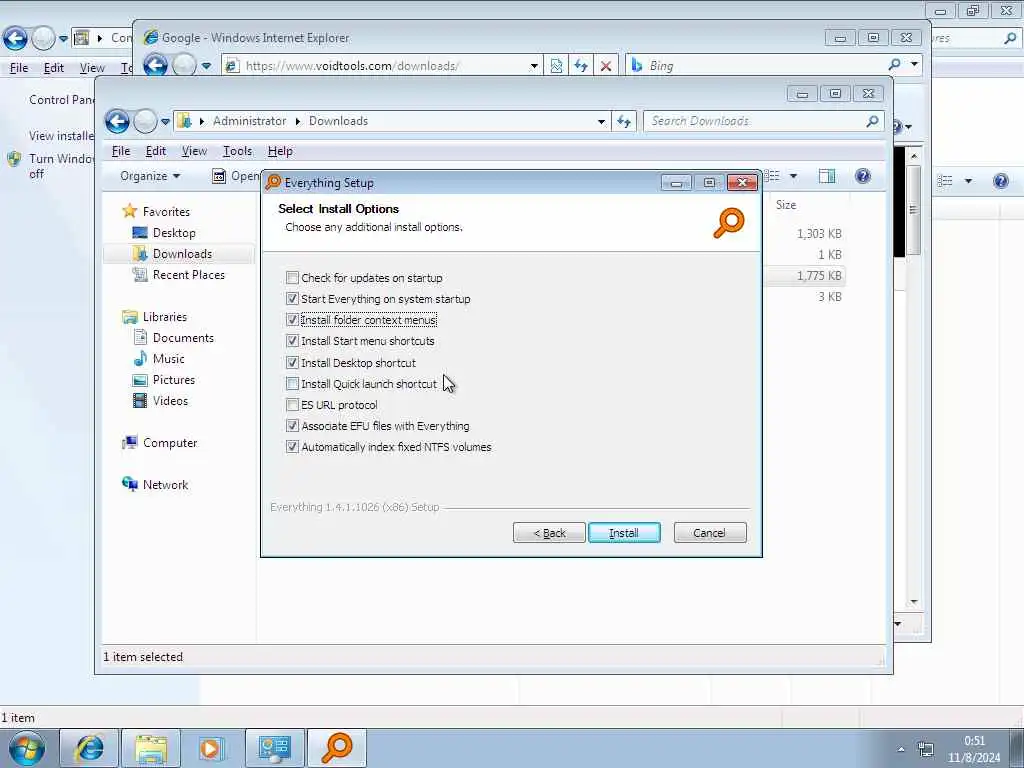Click Back in Internet Explorer window
1024x768 pixels.
(155, 65)
